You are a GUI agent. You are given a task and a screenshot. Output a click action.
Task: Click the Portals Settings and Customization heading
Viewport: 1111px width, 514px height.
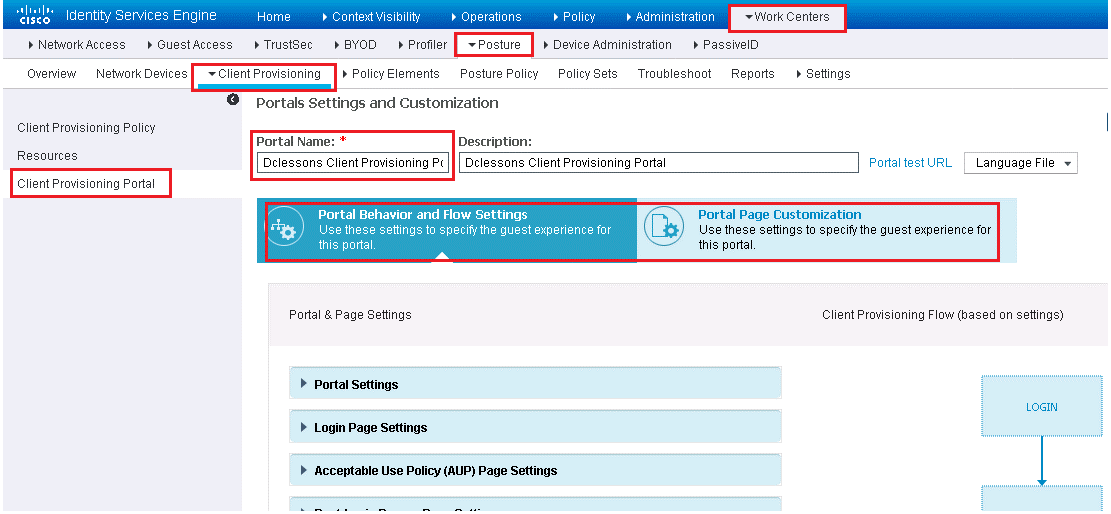point(377,103)
